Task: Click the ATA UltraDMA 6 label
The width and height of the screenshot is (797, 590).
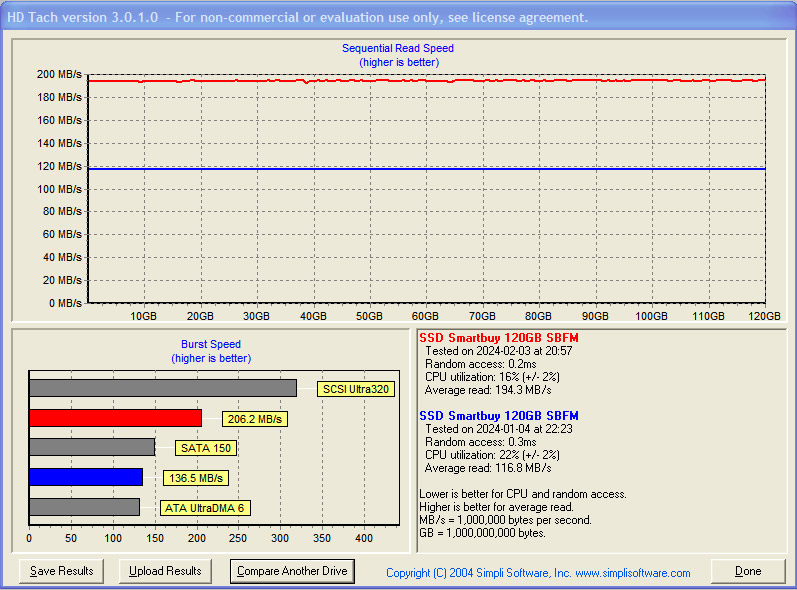Action: (204, 508)
